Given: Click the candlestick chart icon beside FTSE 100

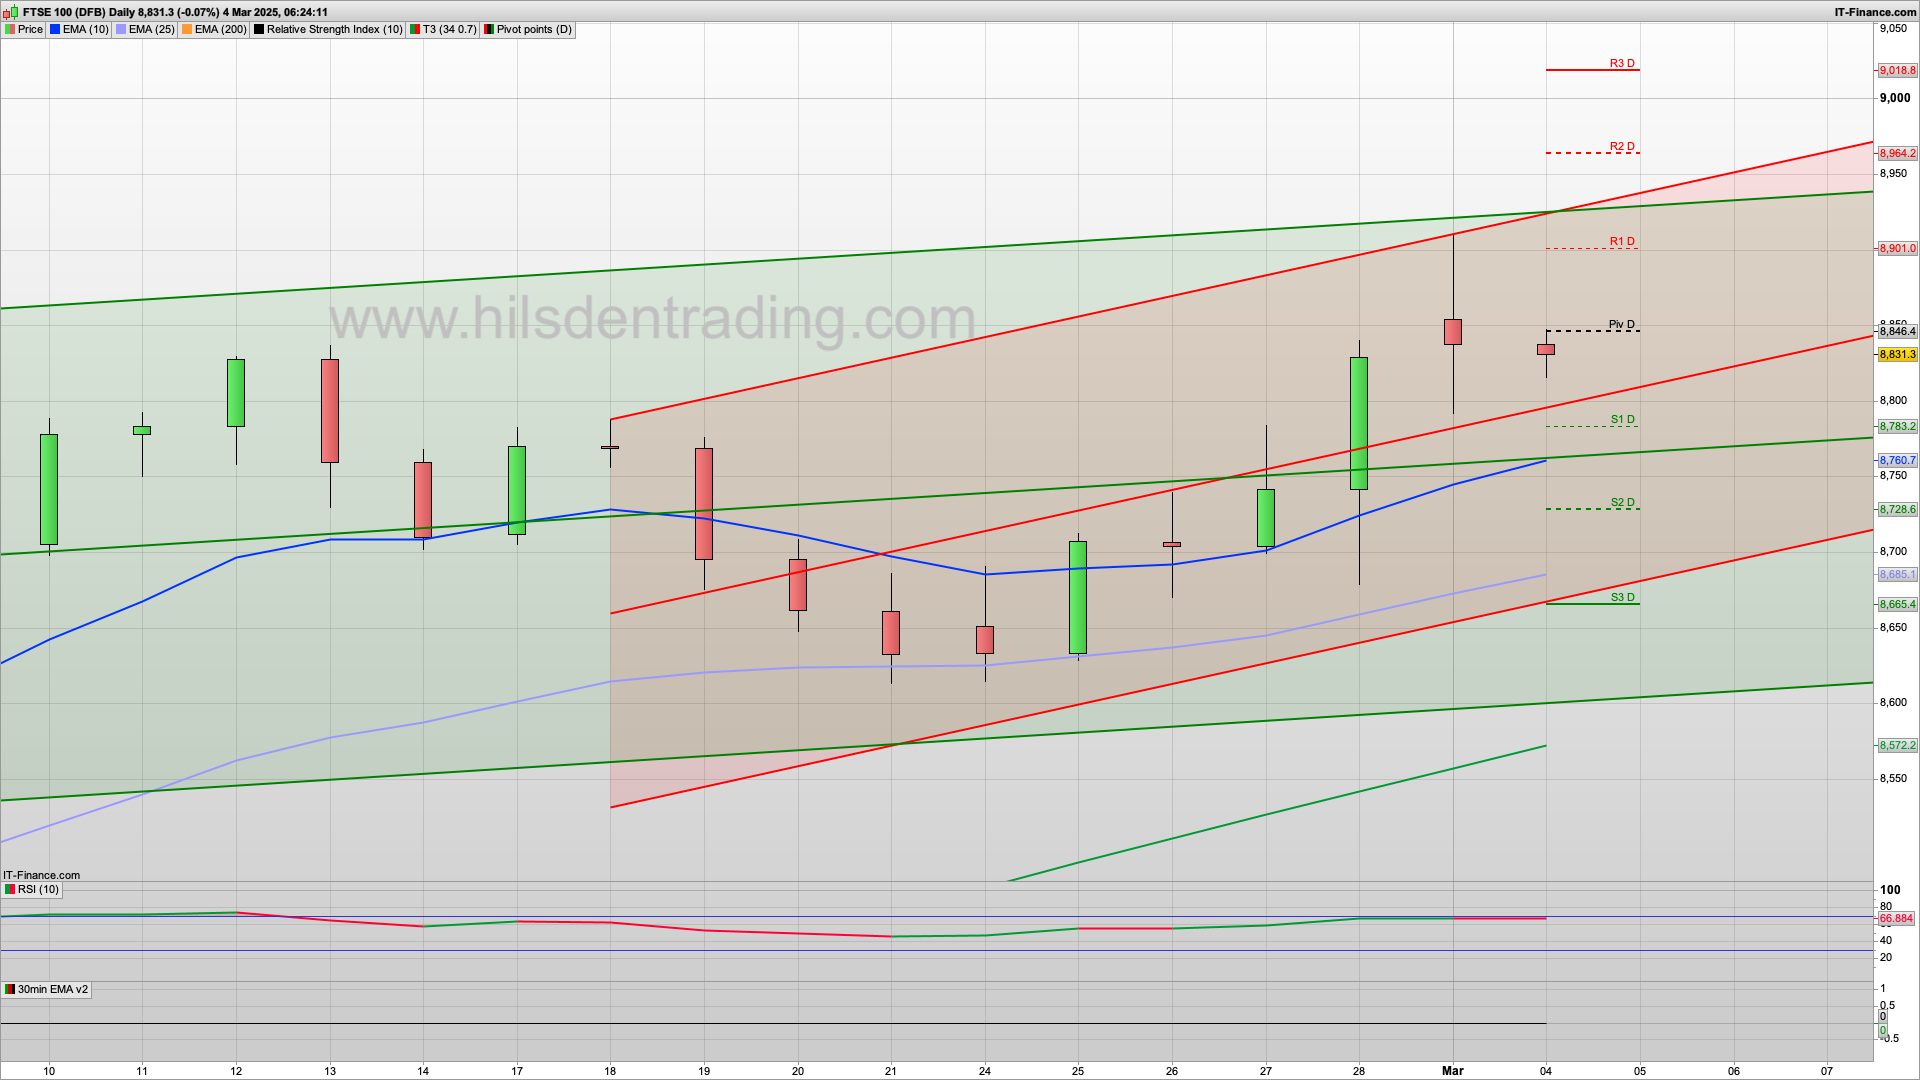Looking at the screenshot, I should point(11,12).
